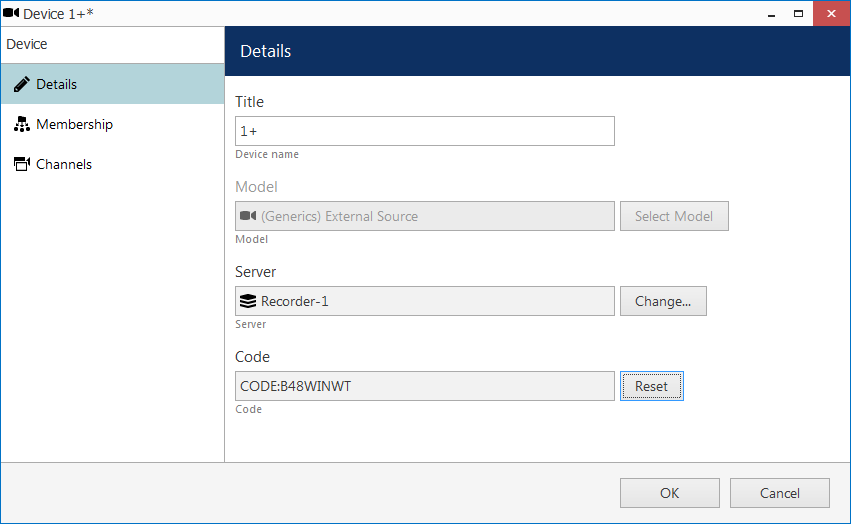Click the Membership hierarchy icon

point(22,124)
